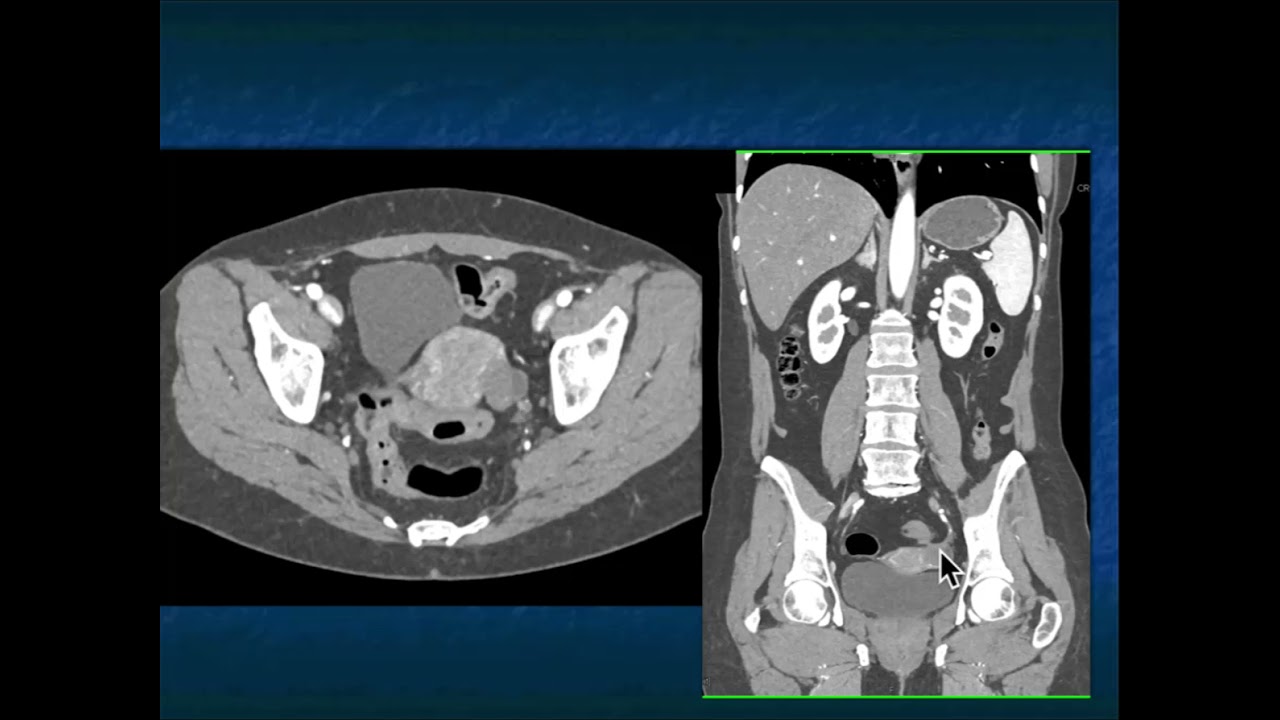Select the axial pelvic CT image

(x=431, y=378)
